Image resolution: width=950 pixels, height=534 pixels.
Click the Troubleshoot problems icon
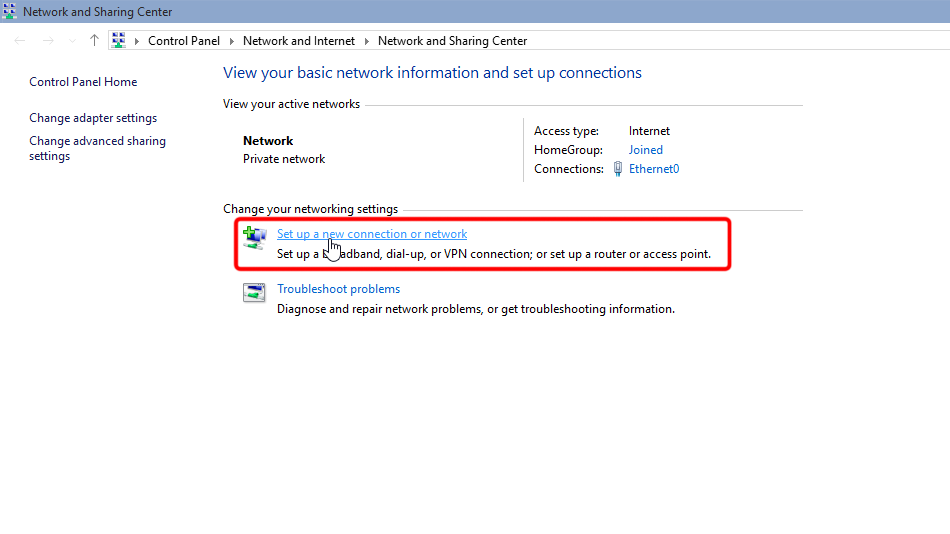tap(254, 293)
